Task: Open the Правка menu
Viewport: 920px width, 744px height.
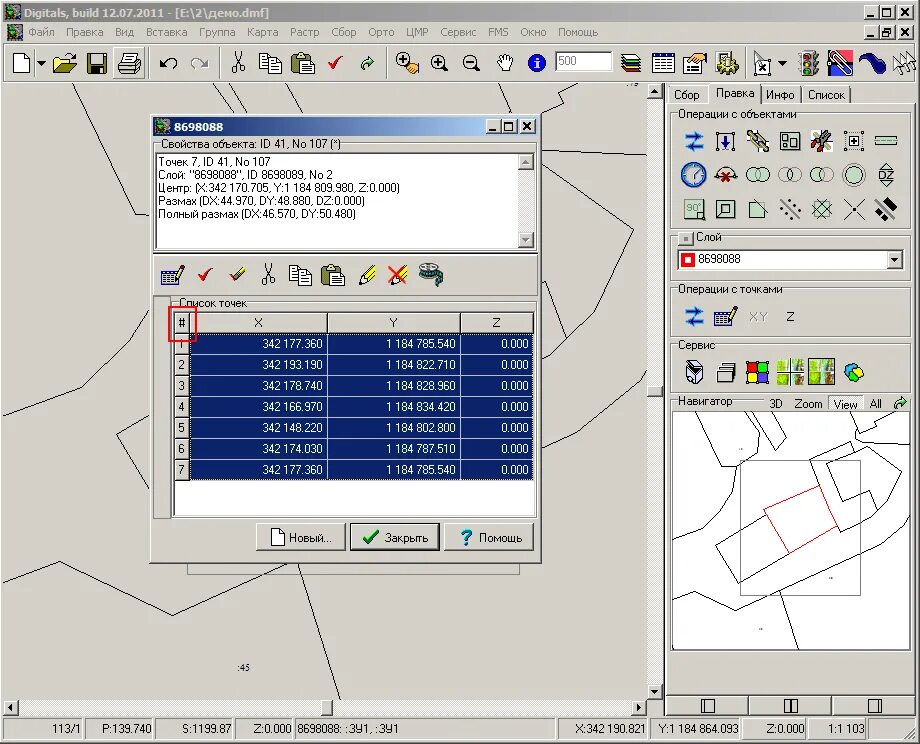Action: point(84,32)
